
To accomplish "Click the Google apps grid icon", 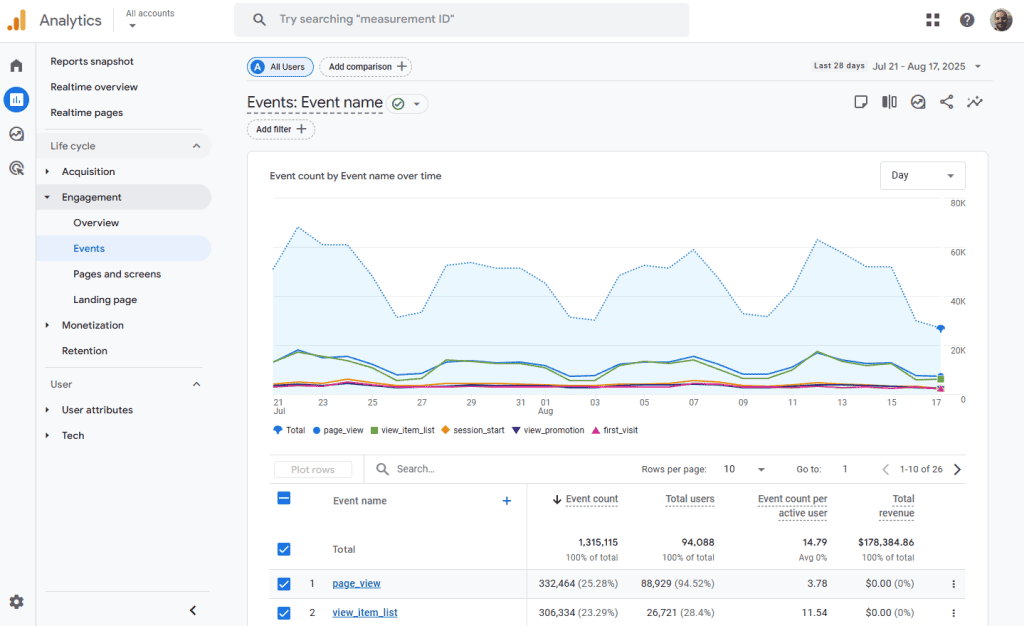I will (933, 20).
